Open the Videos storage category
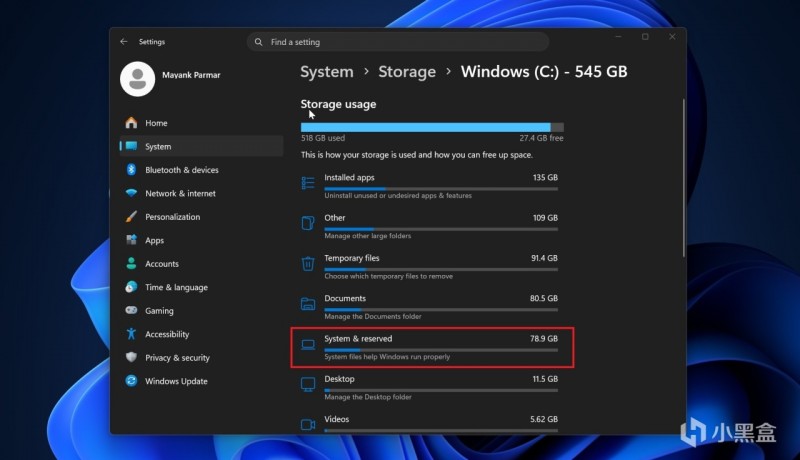 [x=432, y=423]
